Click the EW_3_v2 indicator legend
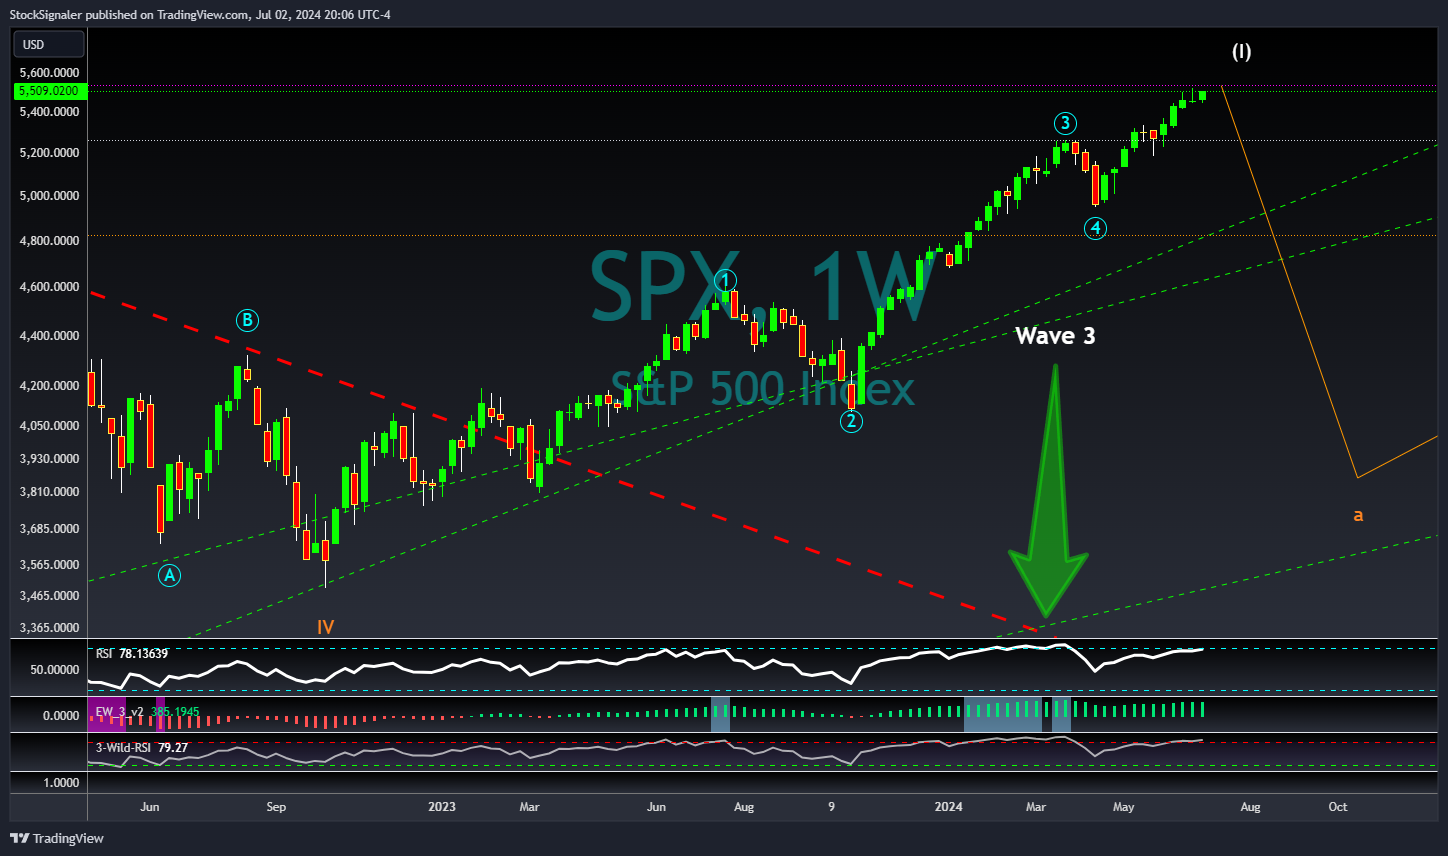Viewport: 1448px width, 856px height. coord(147,711)
